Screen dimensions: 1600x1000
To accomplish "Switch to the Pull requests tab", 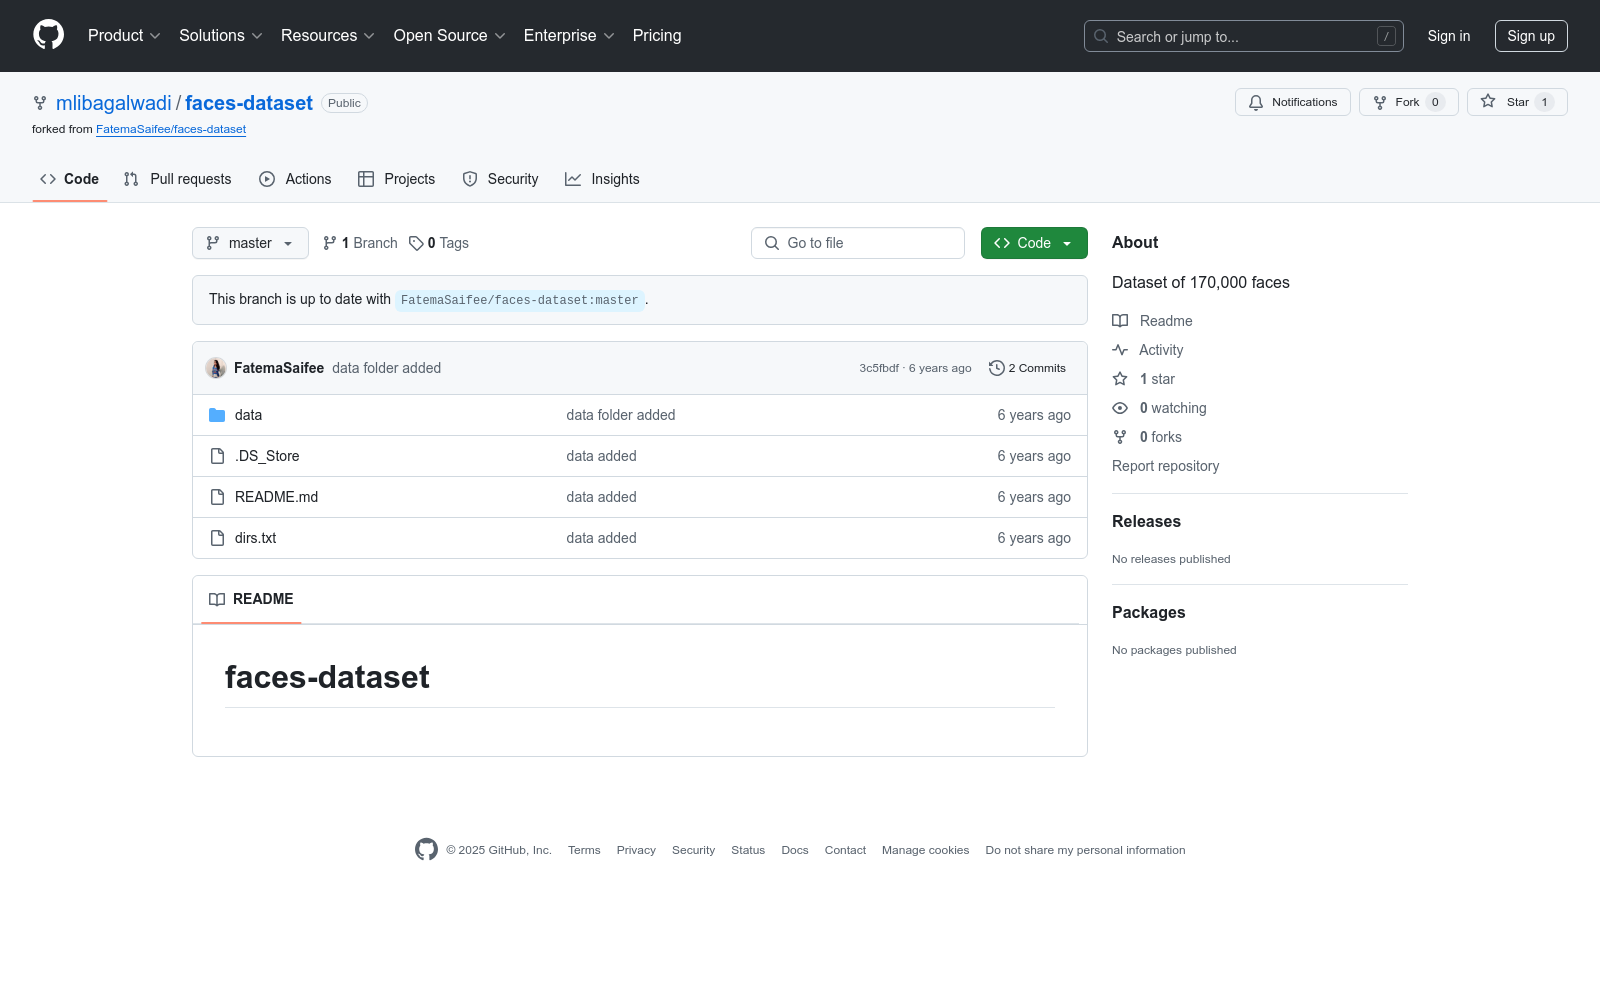I will coord(178,179).
